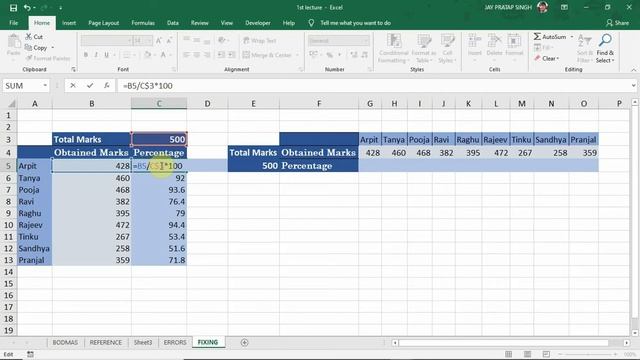Toggle Underline formatting button
Image resolution: width=640 pixels, height=360 pixels.
107,55
